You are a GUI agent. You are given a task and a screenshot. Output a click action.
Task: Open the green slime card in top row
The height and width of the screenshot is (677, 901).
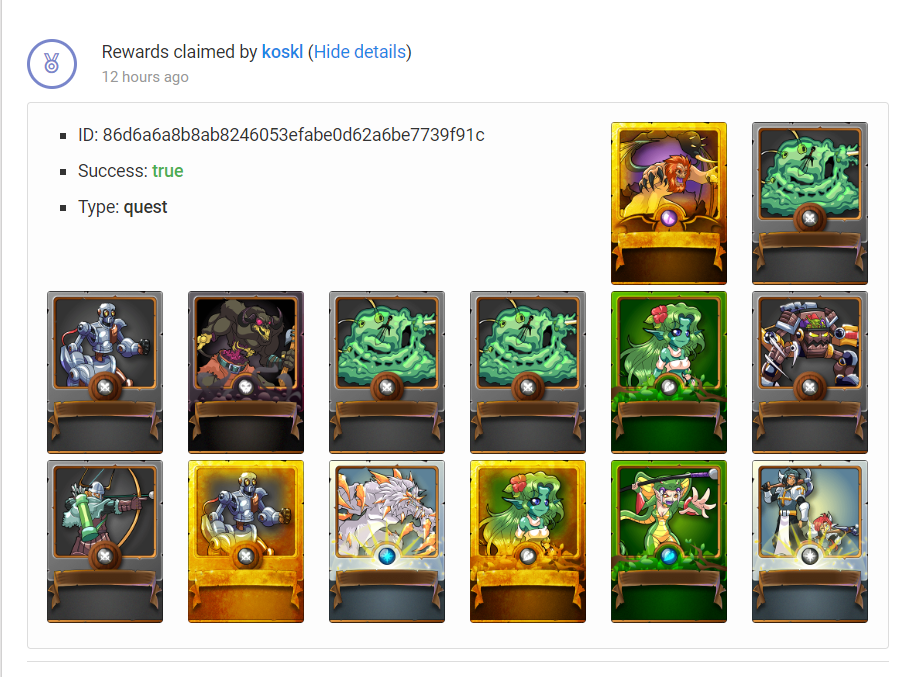pyautogui.click(x=810, y=203)
